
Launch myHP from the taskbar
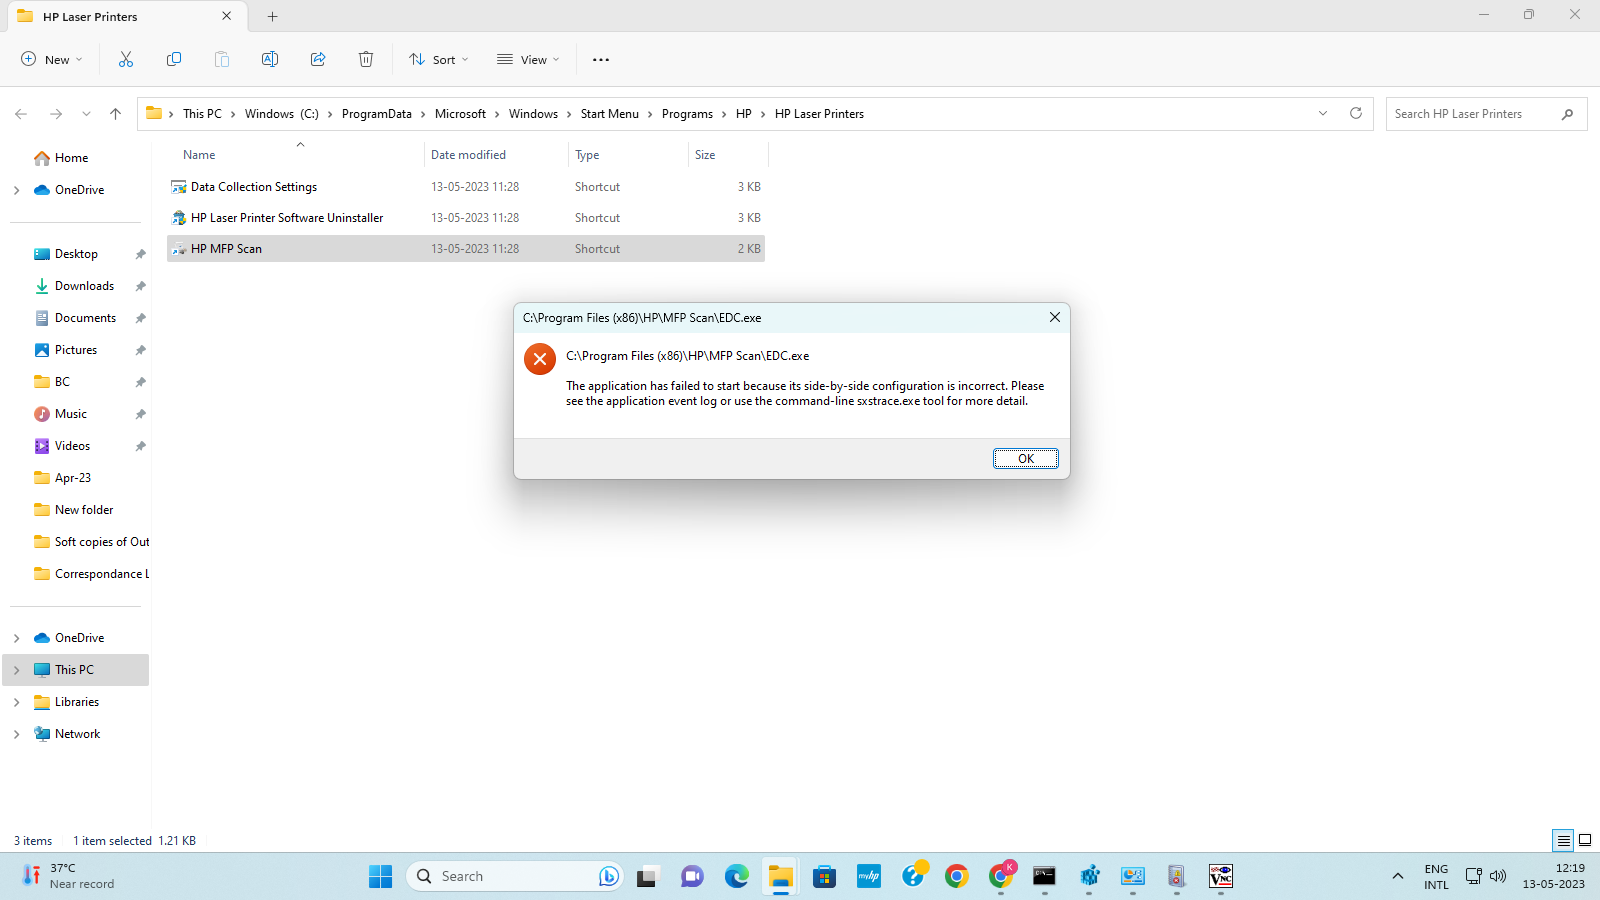868,876
